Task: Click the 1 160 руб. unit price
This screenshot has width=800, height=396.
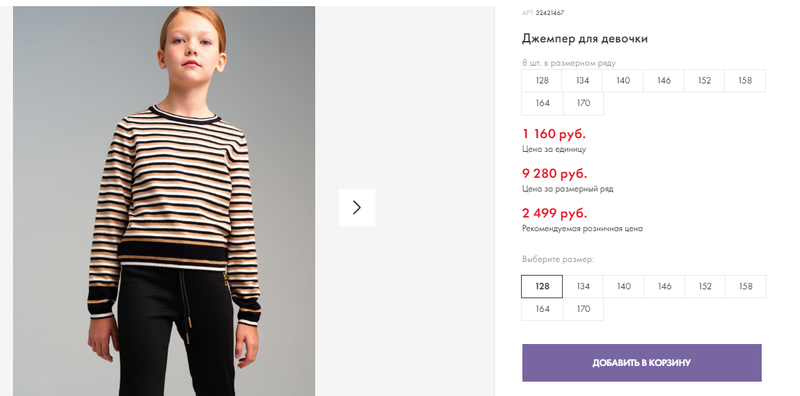Action: pyautogui.click(x=554, y=134)
